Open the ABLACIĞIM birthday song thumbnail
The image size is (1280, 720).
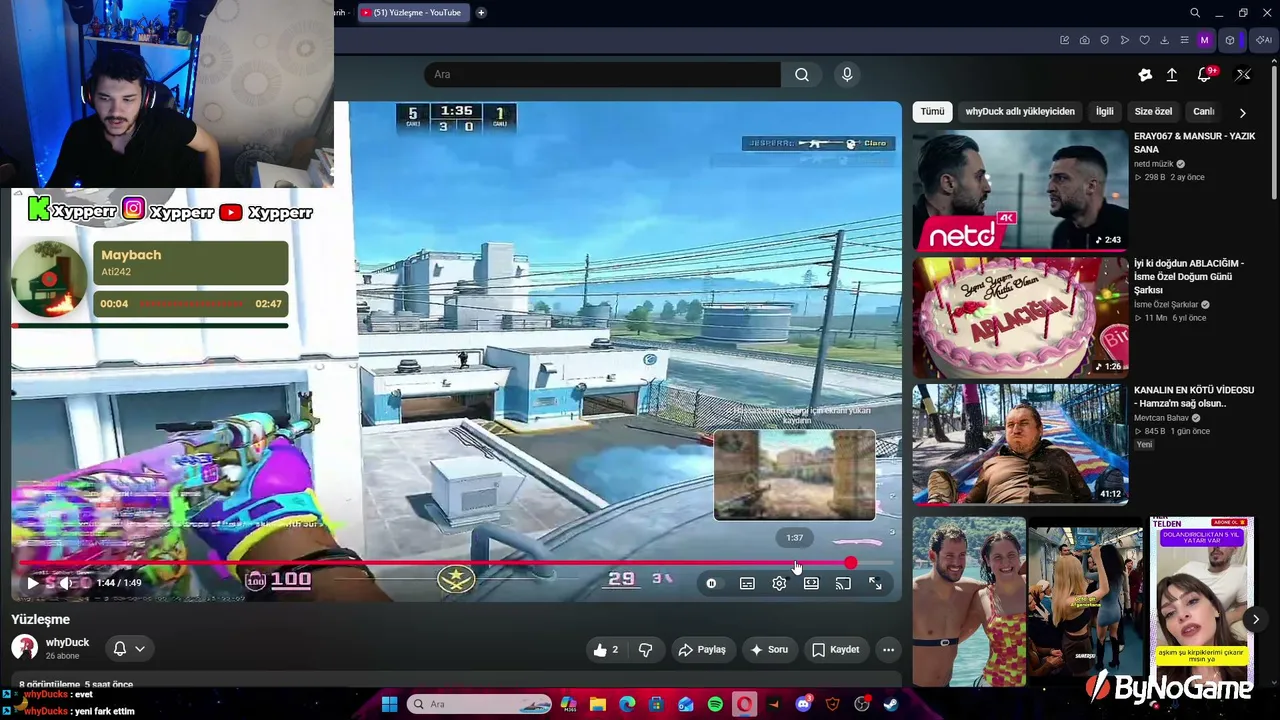1020,317
